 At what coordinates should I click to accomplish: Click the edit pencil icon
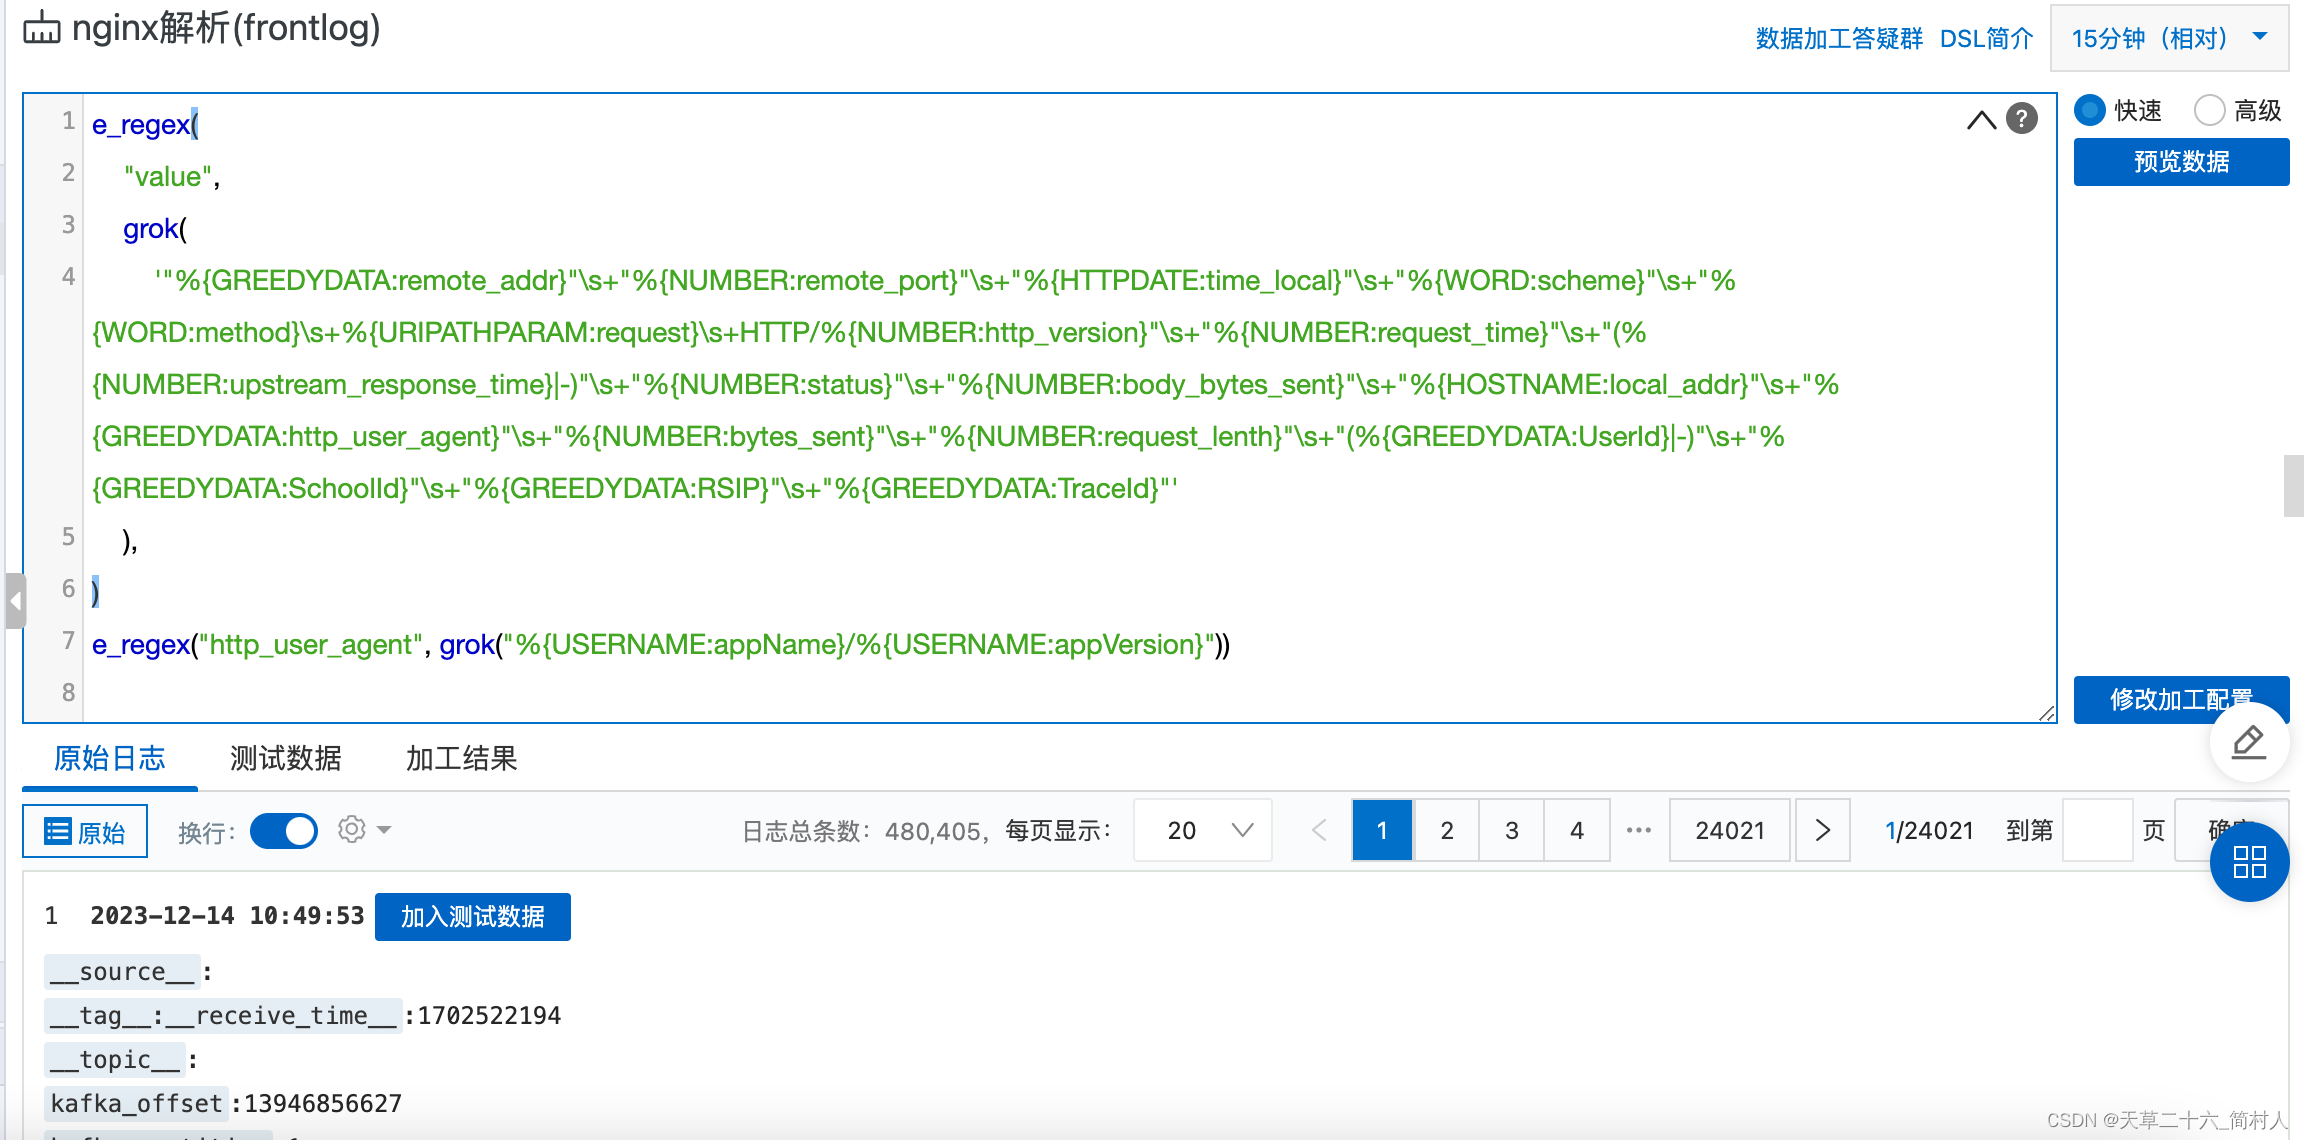tap(2248, 746)
